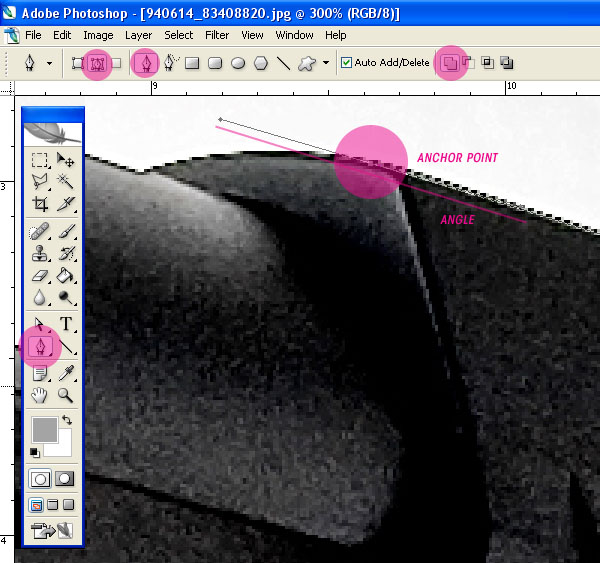The height and width of the screenshot is (563, 600).
Task: Select the Eraser tool
Action: [x=39, y=276]
